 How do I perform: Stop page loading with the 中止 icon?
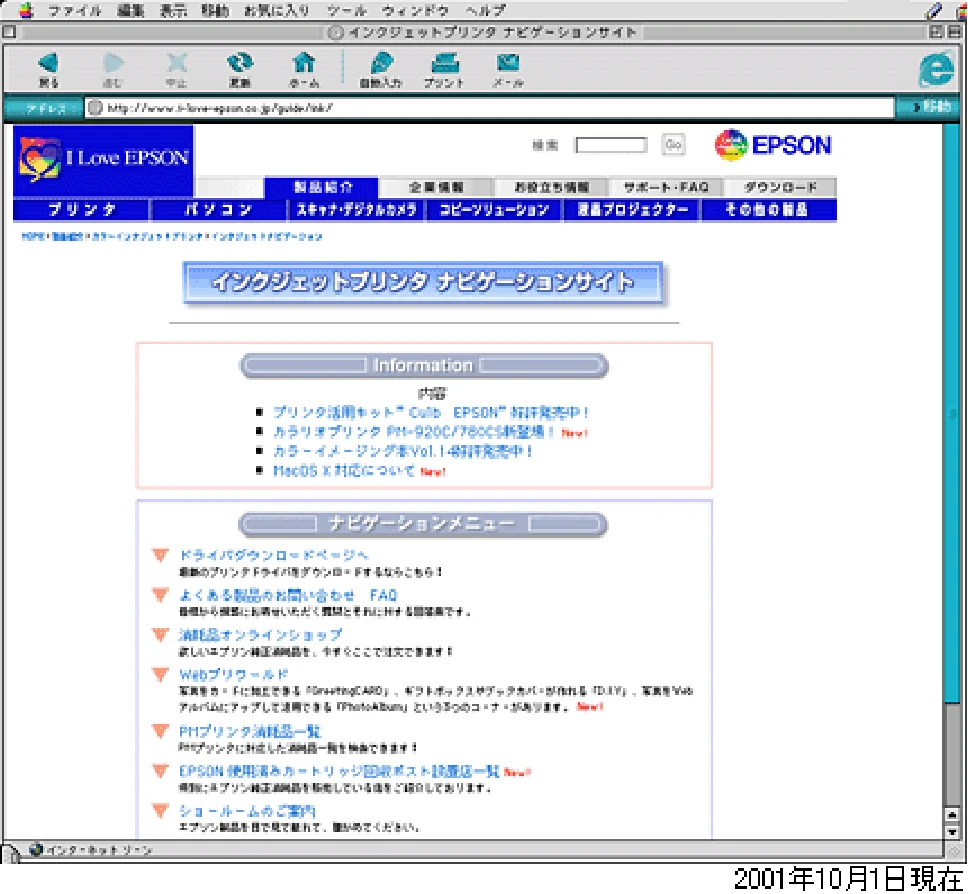click(x=177, y=68)
